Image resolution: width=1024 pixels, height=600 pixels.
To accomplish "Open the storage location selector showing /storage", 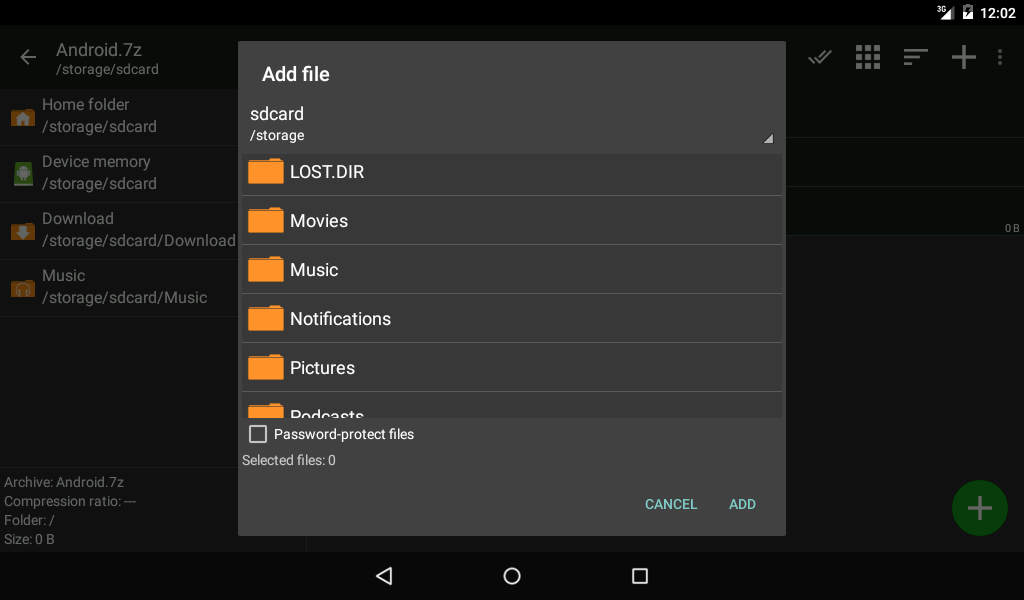I will coord(511,123).
